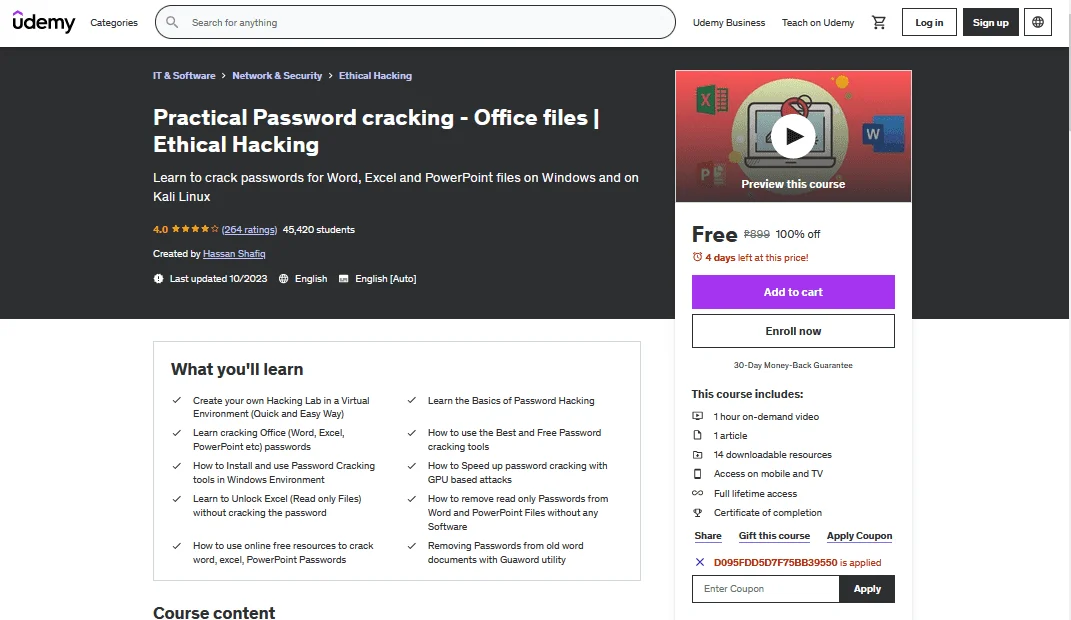
Task: Click 'Course content' heading
Action: pyautogui.click(x=214, y=612)
